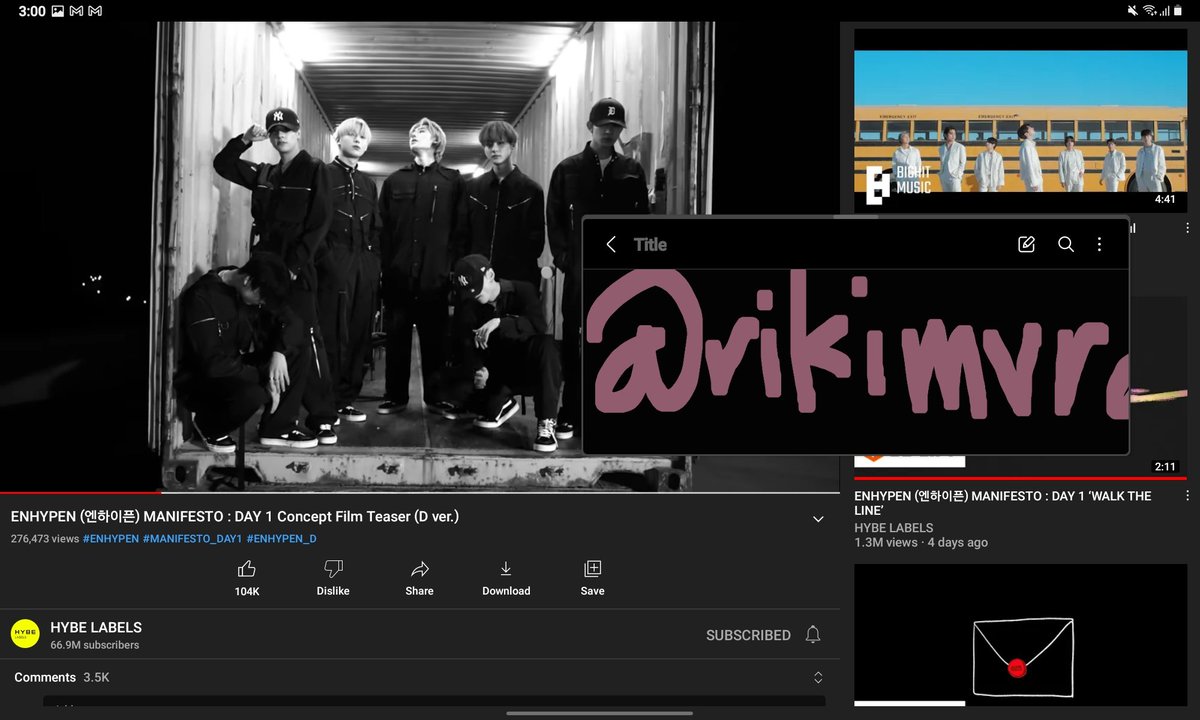Open the #MANIFESTO_DAY1 hashtag link

[192, 539]
